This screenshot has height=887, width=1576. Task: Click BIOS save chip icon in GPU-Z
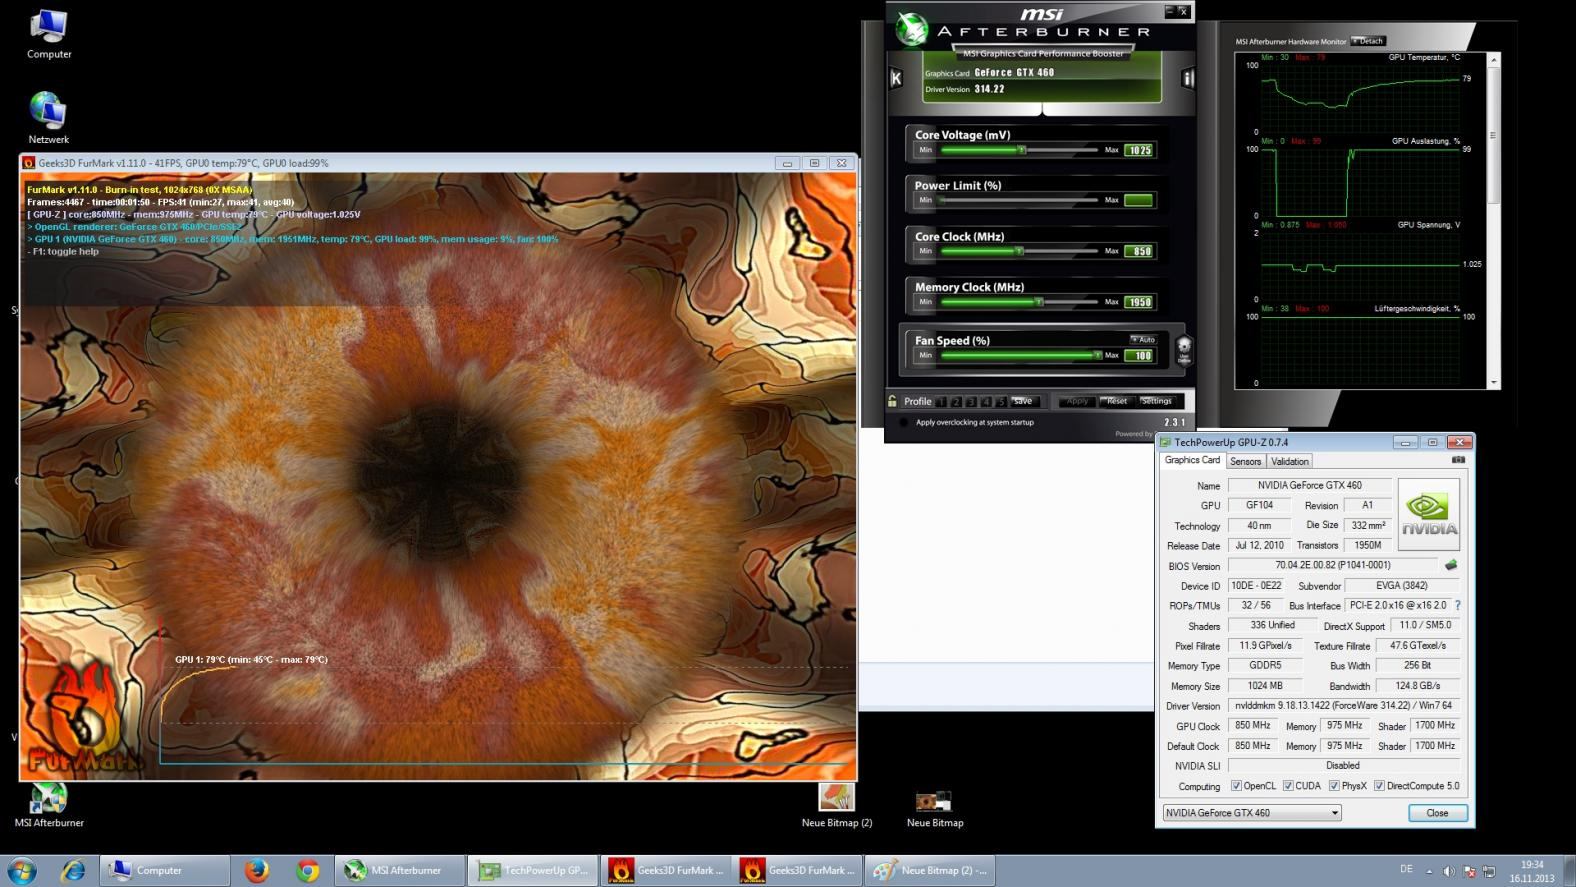click(x=1451, y=565)
